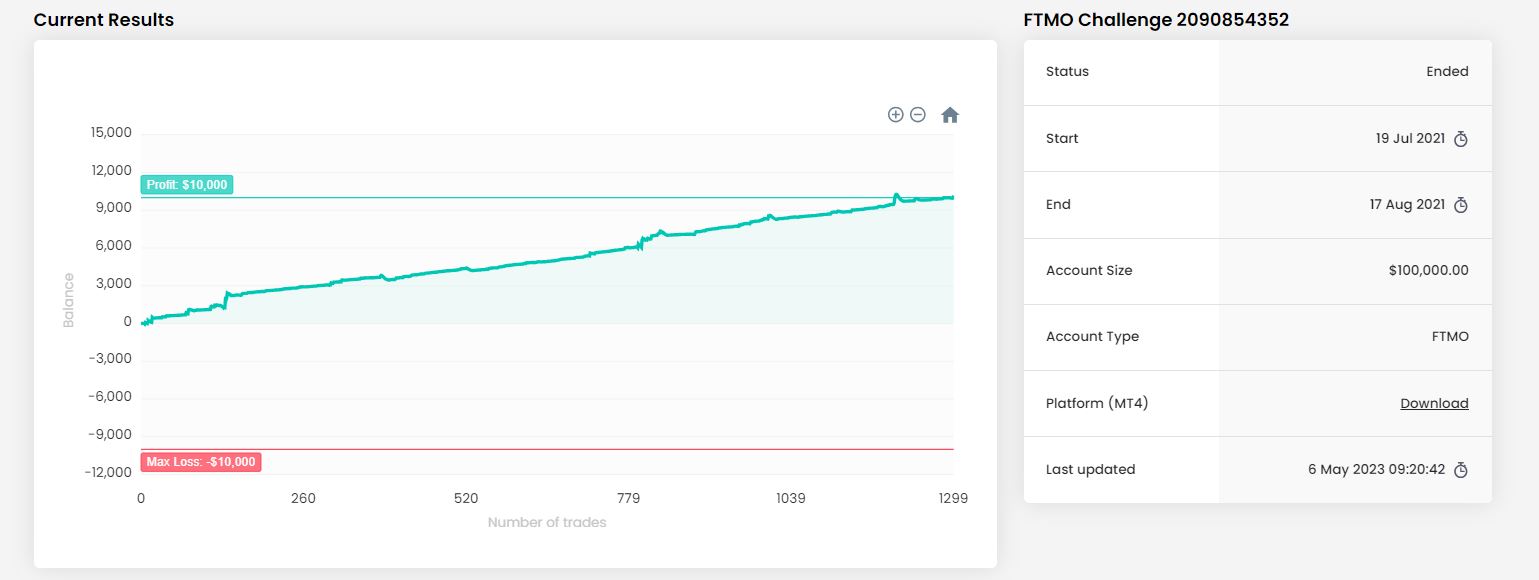Click the stopwatch icon beside End date
Screen dimensions: 1539x580
click(1460, 205)
